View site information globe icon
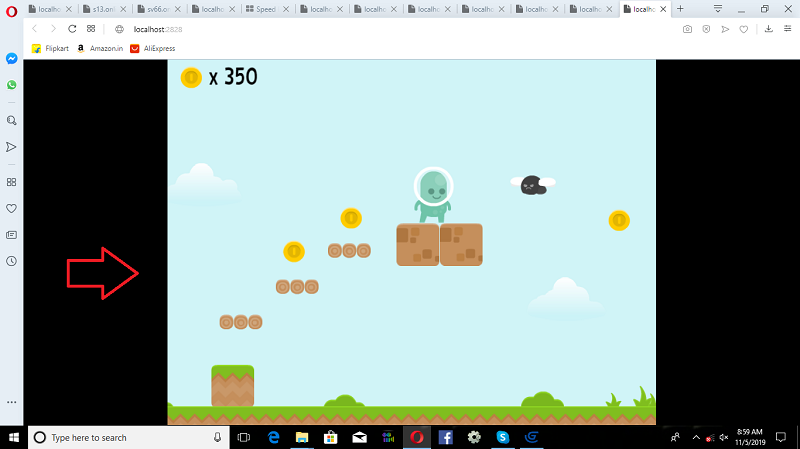This screenshot has height=449, width=800. click(x=119, y=30)
